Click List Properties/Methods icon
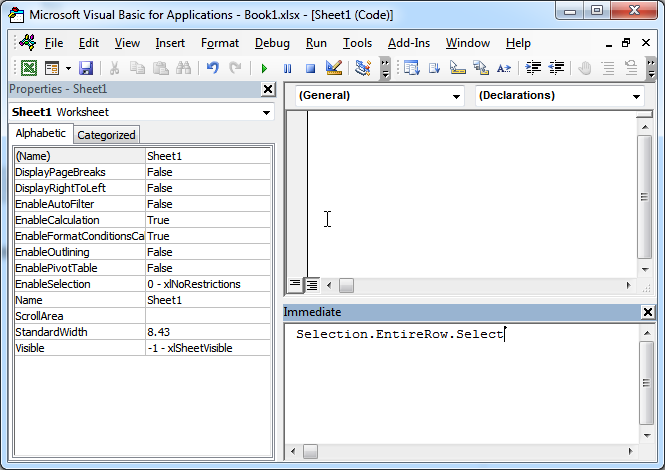 [x=411, y=68]
